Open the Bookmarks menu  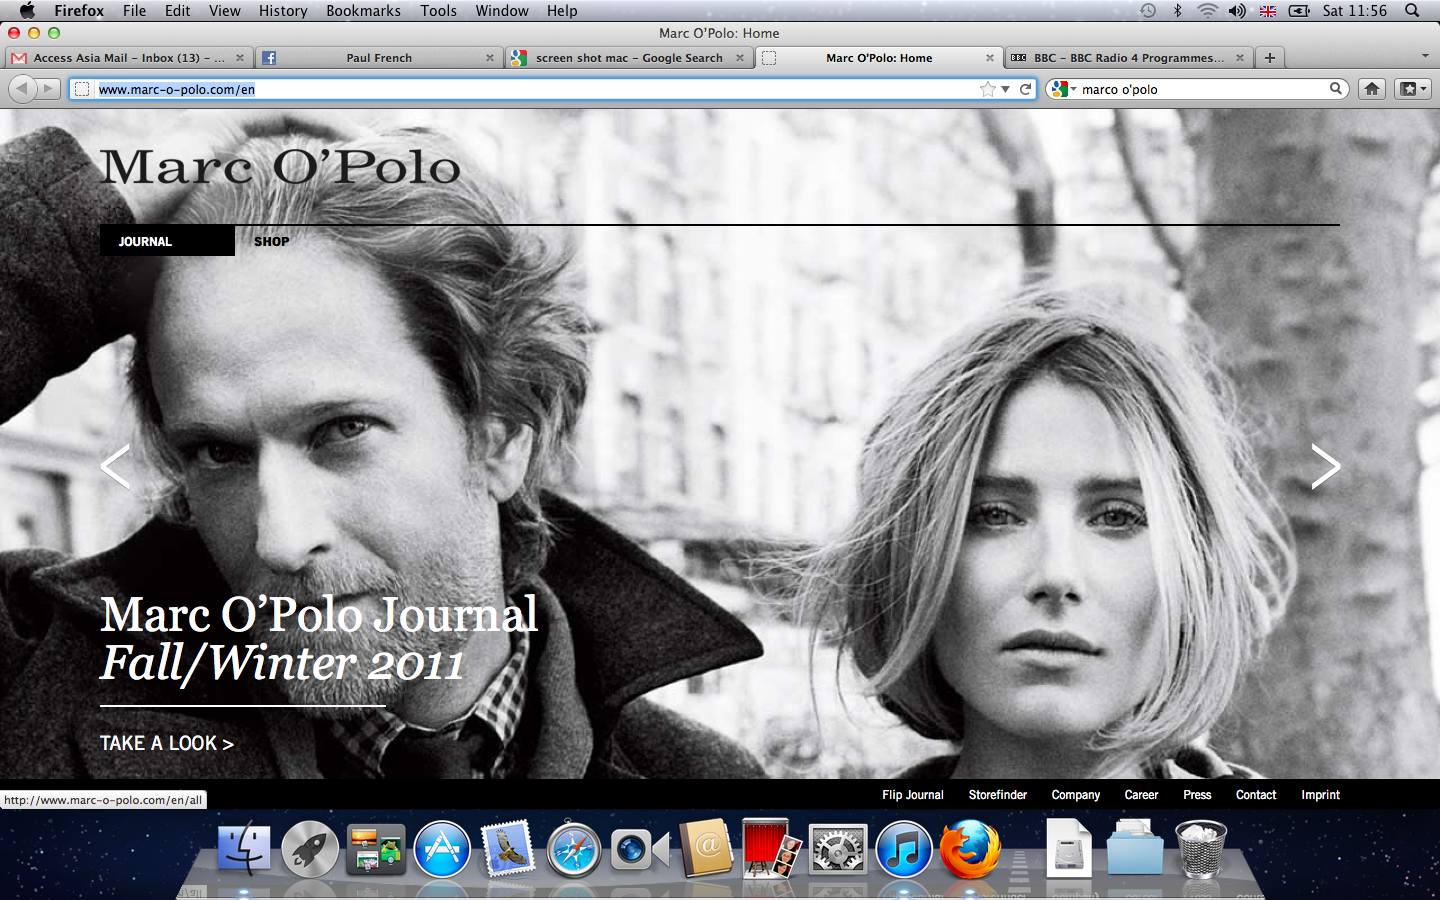(363, 11)
